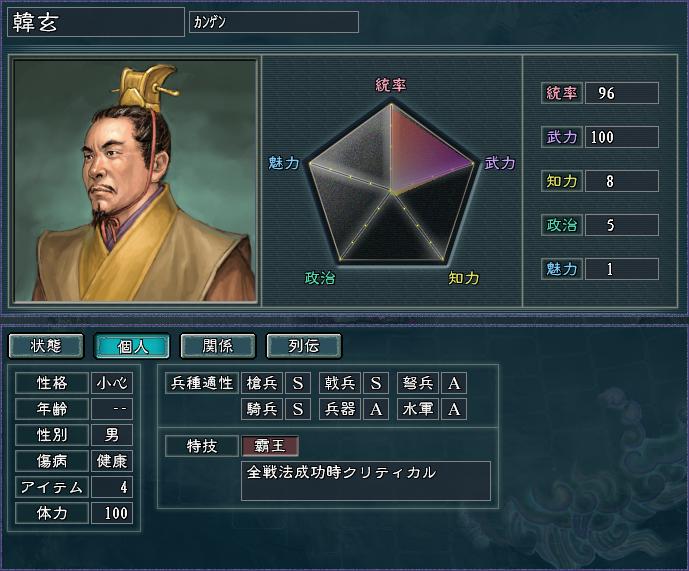This screenshot has width=689, height=571.
Task: Click the skill description text box
Action: pyautogui.click(x=366, y=481)
